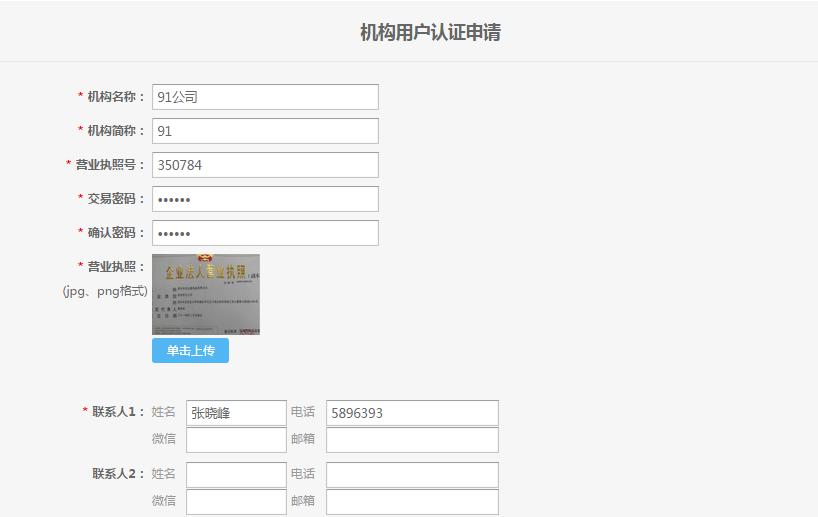This screenshot has height=517, width=818.
Task: Click into the 交易密码 password field
Action: click(x=265, y=199)
